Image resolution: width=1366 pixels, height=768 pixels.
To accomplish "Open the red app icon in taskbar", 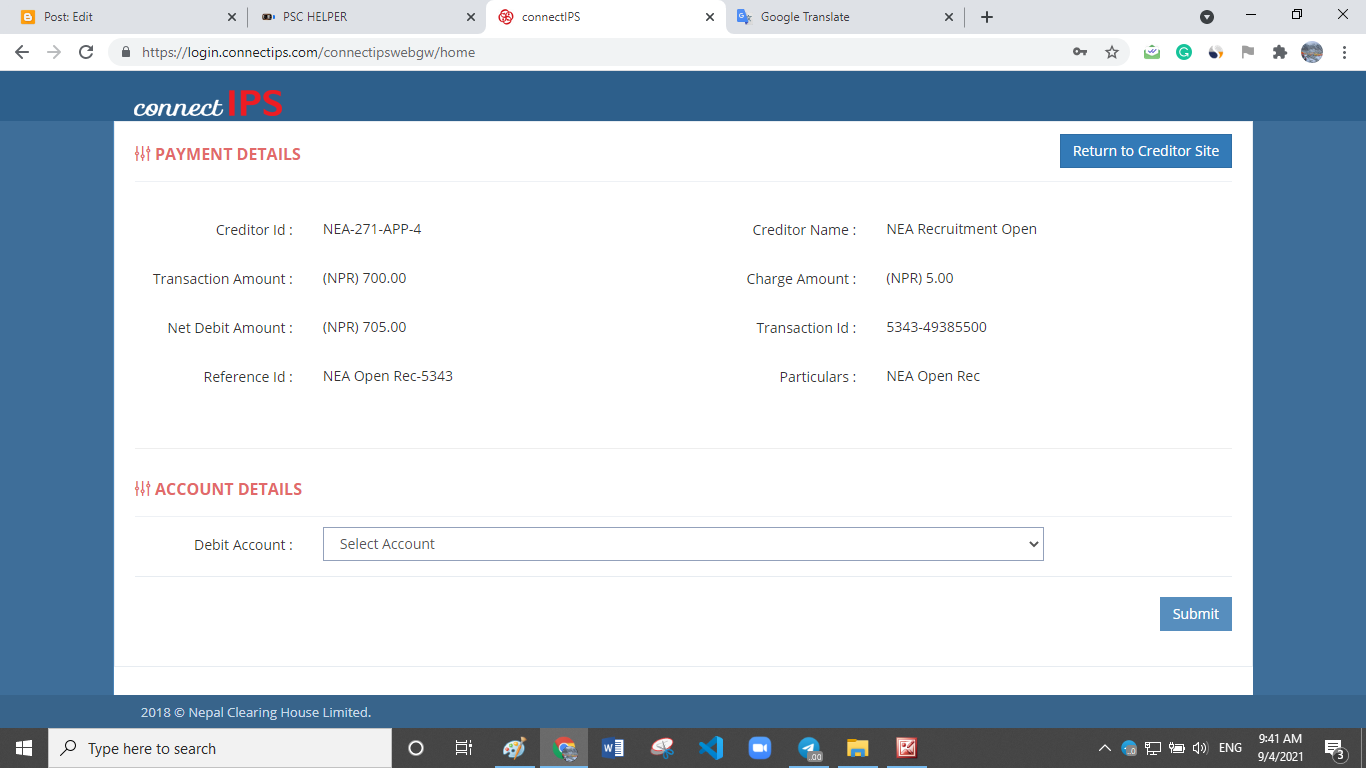I will [907, 748].
